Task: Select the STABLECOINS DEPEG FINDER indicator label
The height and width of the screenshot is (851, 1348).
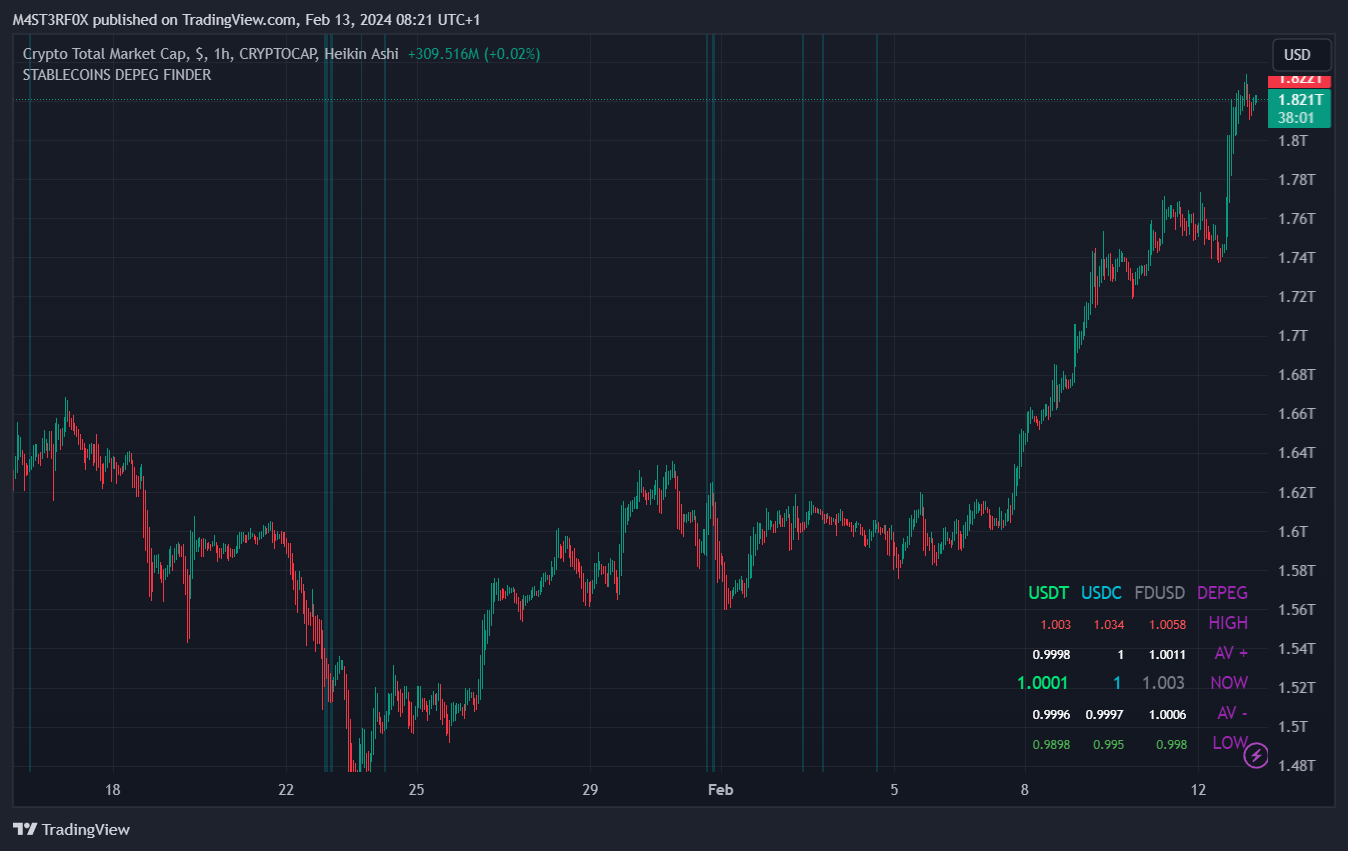Action: pos(117,74)
